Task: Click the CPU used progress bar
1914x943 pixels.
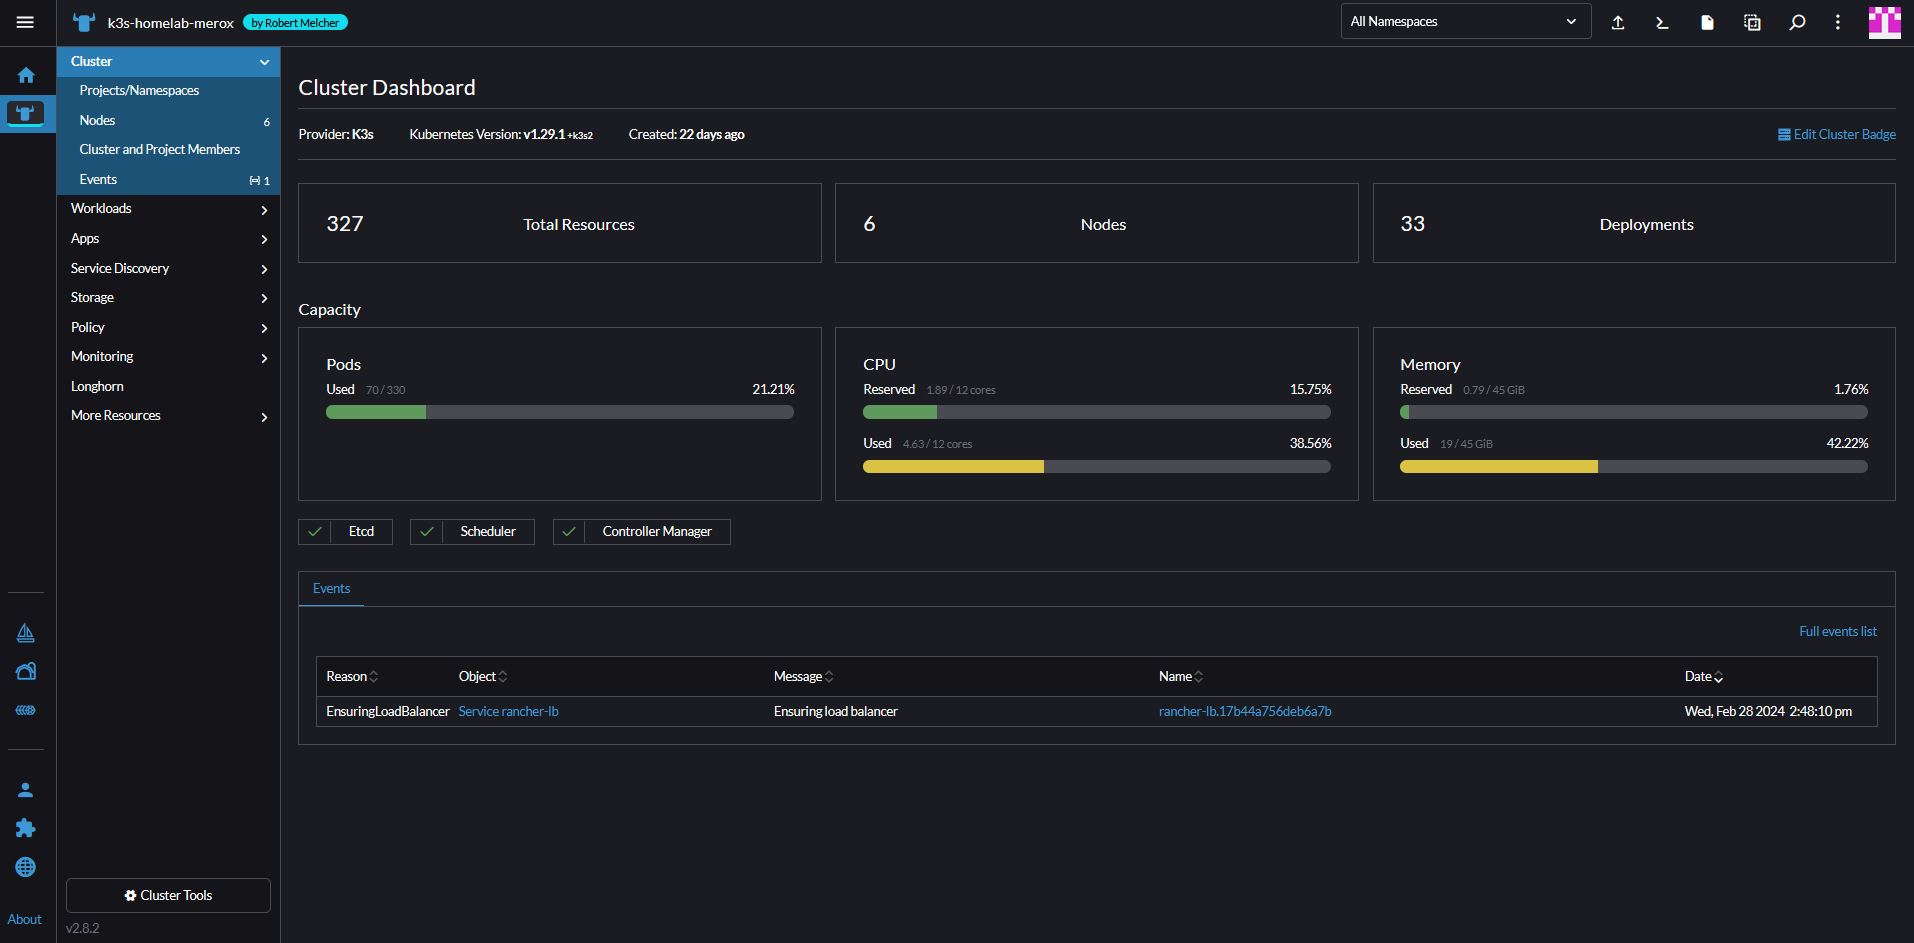Action: click(x=1096, y=467)
